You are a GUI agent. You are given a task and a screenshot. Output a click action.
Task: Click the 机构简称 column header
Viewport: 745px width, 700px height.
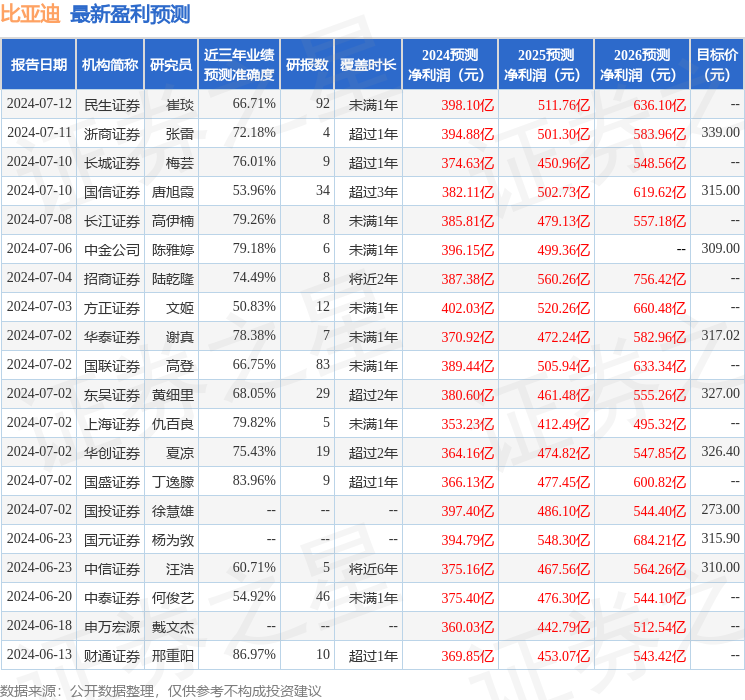click(110, 64)
